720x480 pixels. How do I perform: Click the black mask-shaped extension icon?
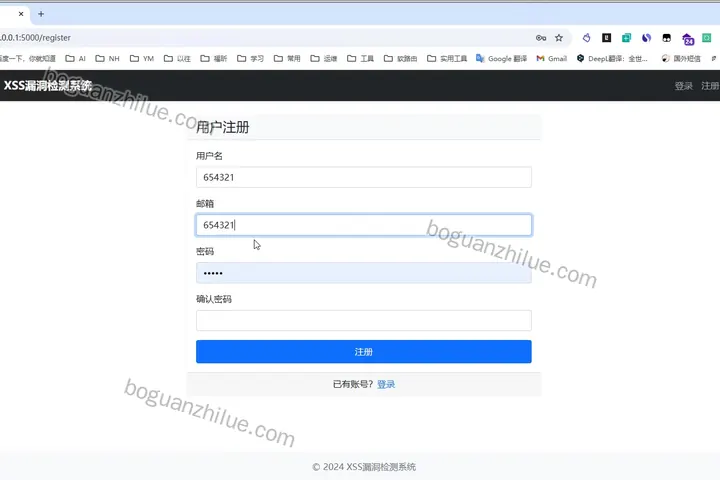click(x=666, y=38)
